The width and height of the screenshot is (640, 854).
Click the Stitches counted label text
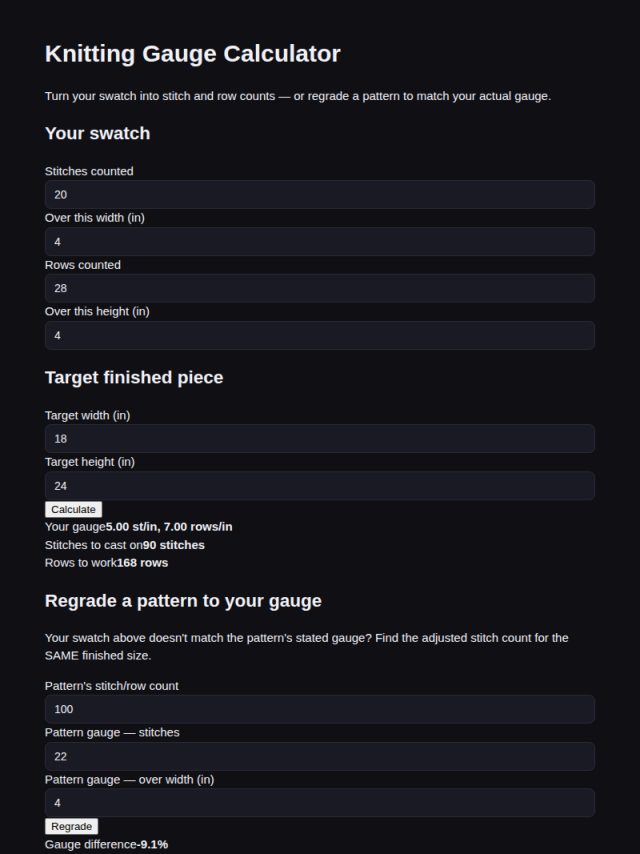click(x=89, y=171)
